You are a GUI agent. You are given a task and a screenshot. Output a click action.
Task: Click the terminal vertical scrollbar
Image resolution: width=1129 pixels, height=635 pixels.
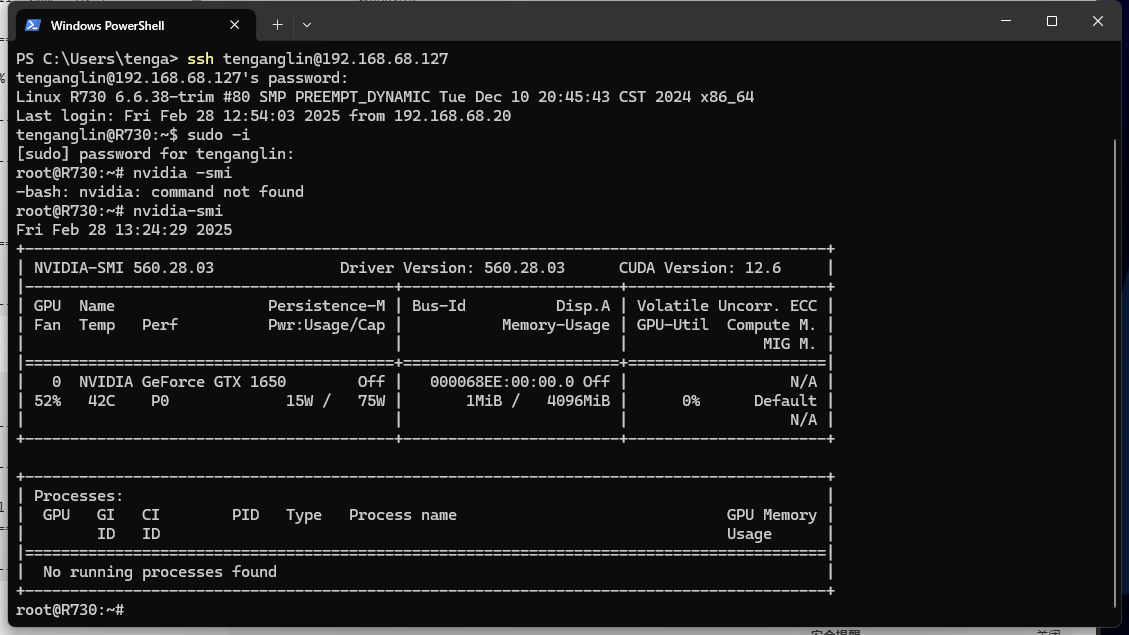point(1116,371)
